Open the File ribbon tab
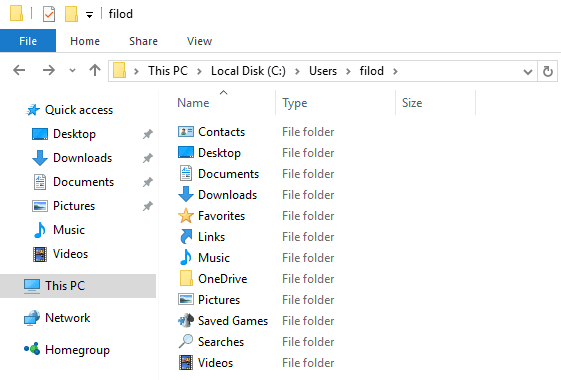This screenshot has width=561, height=380. [28, 41]
